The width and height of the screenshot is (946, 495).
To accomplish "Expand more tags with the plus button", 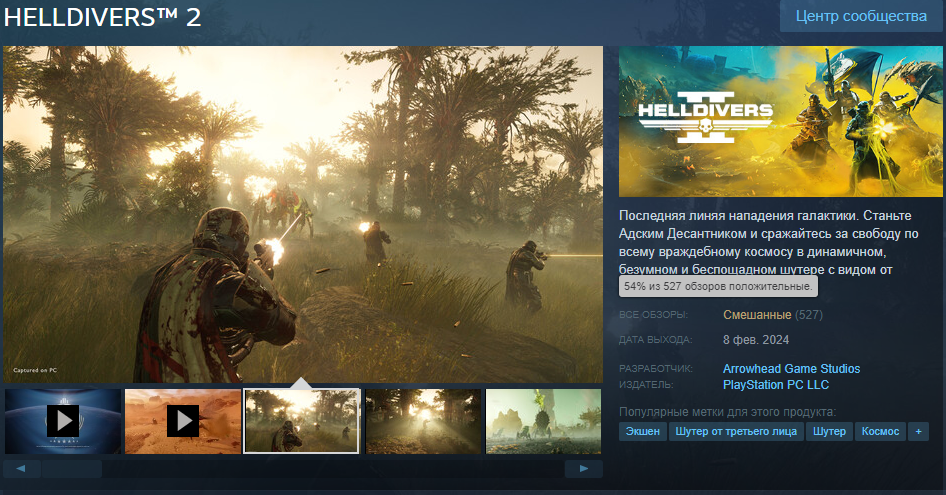I will 918,432.
